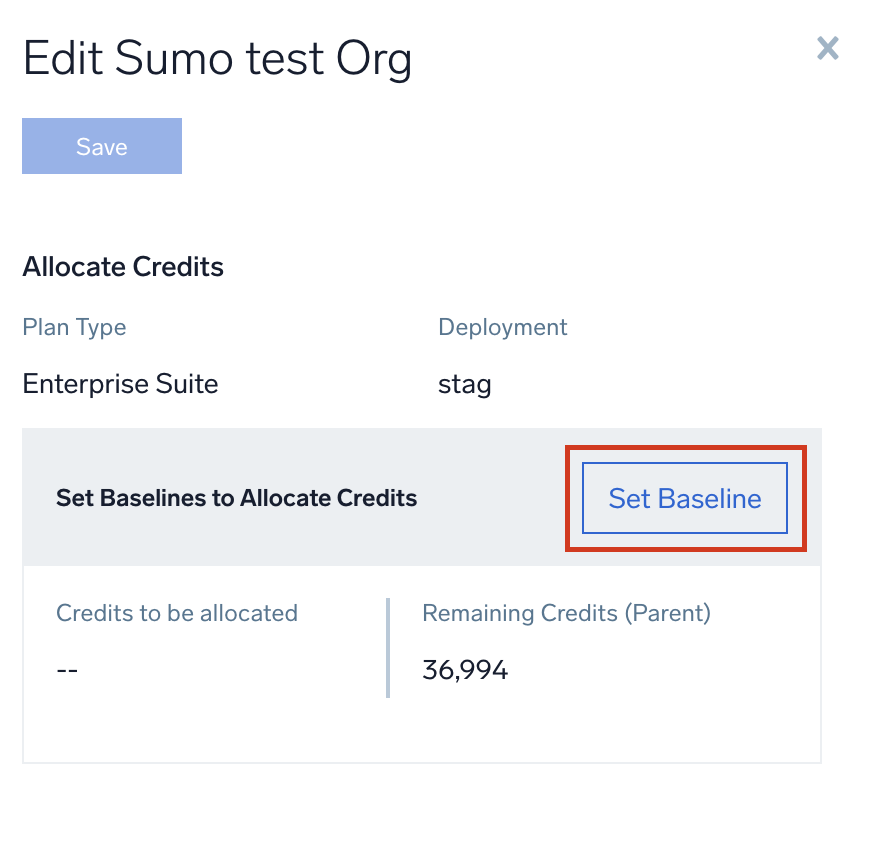
Task: Select the Enterprise Suite plan value
Action: click(119, 383)
